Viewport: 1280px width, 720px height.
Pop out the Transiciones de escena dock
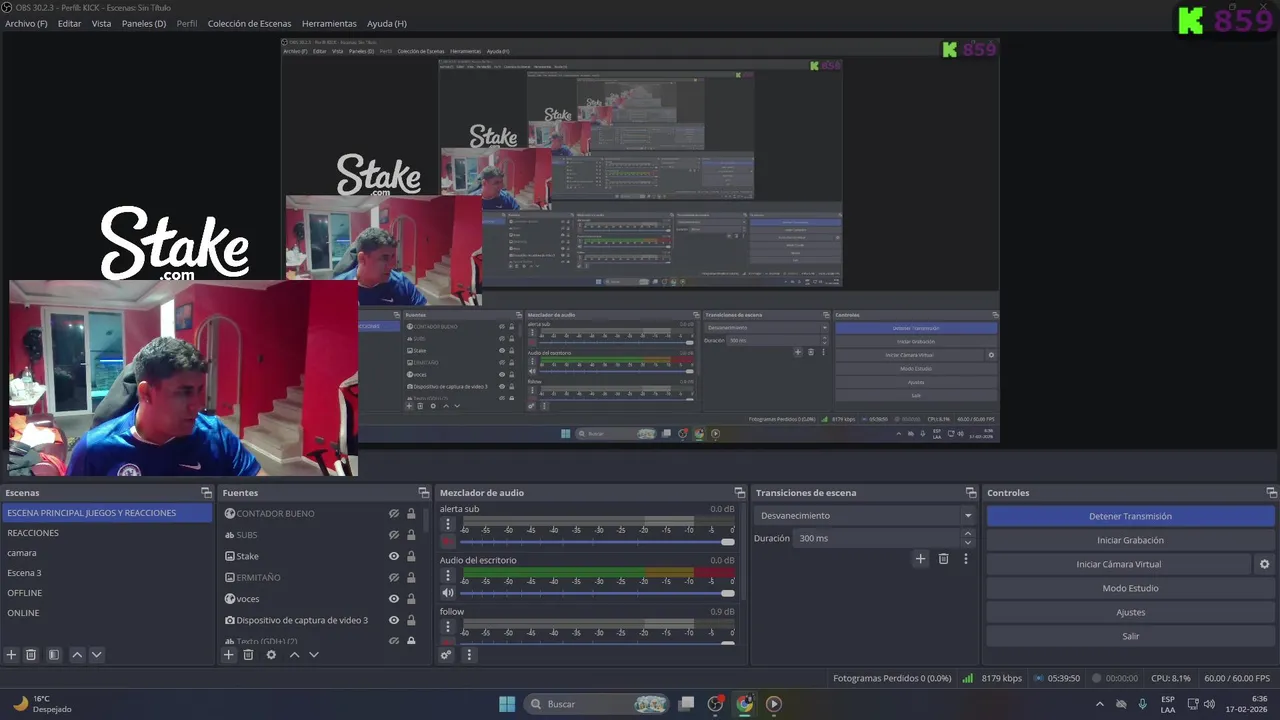[971, 493]
